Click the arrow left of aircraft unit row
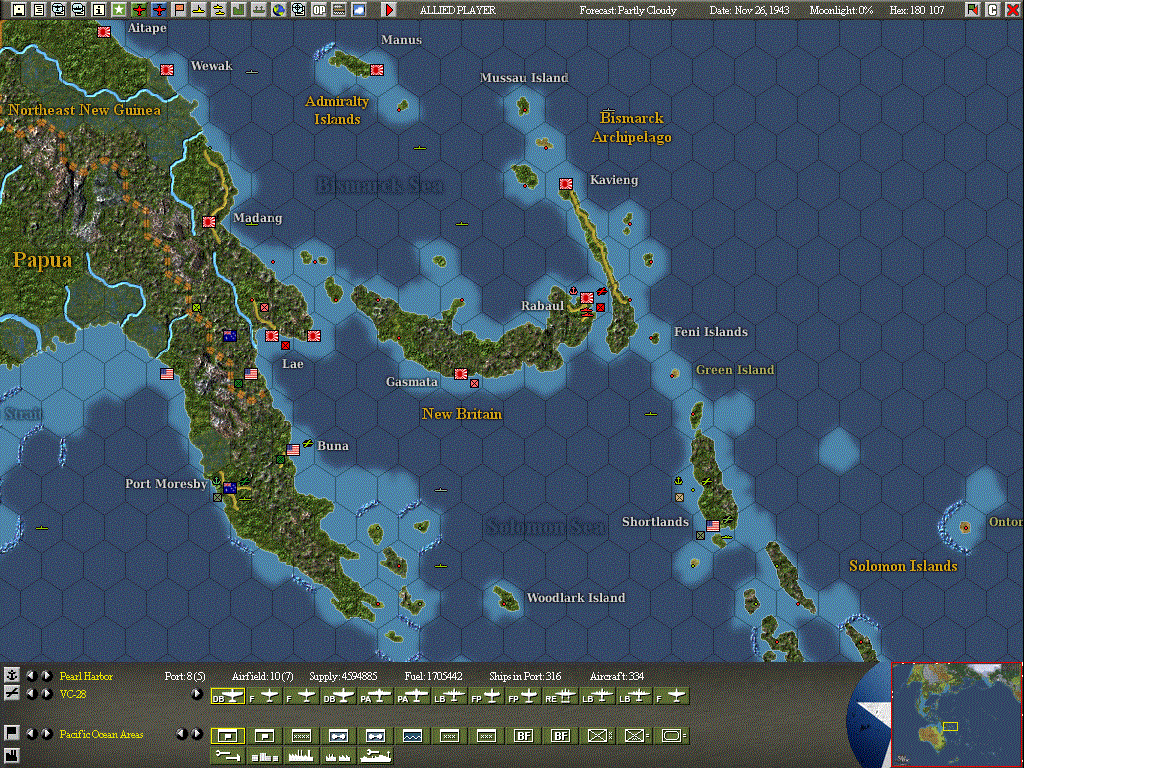 [196, 694]
